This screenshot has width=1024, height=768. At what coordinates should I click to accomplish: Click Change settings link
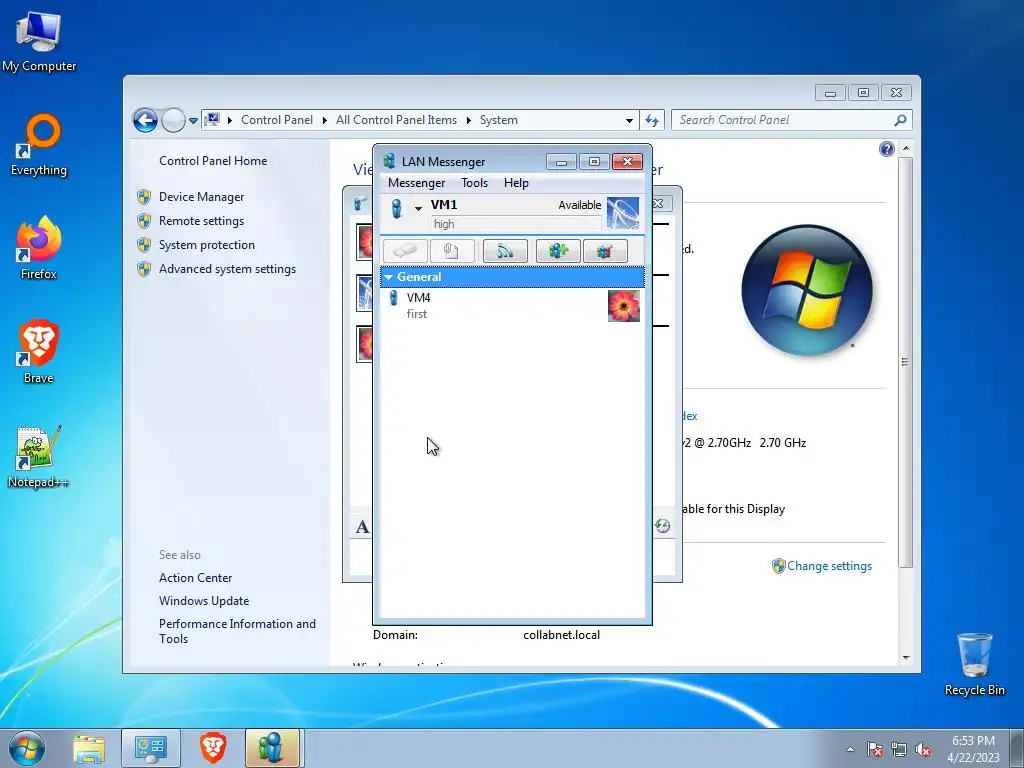click(829, 566)
